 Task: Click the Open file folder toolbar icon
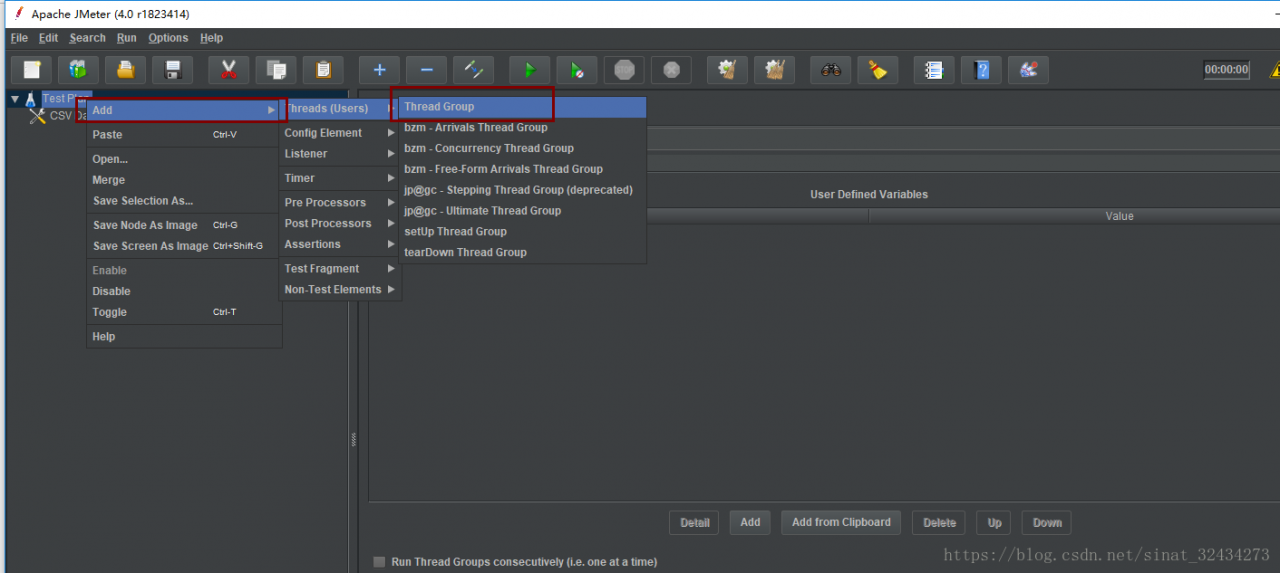125,70
